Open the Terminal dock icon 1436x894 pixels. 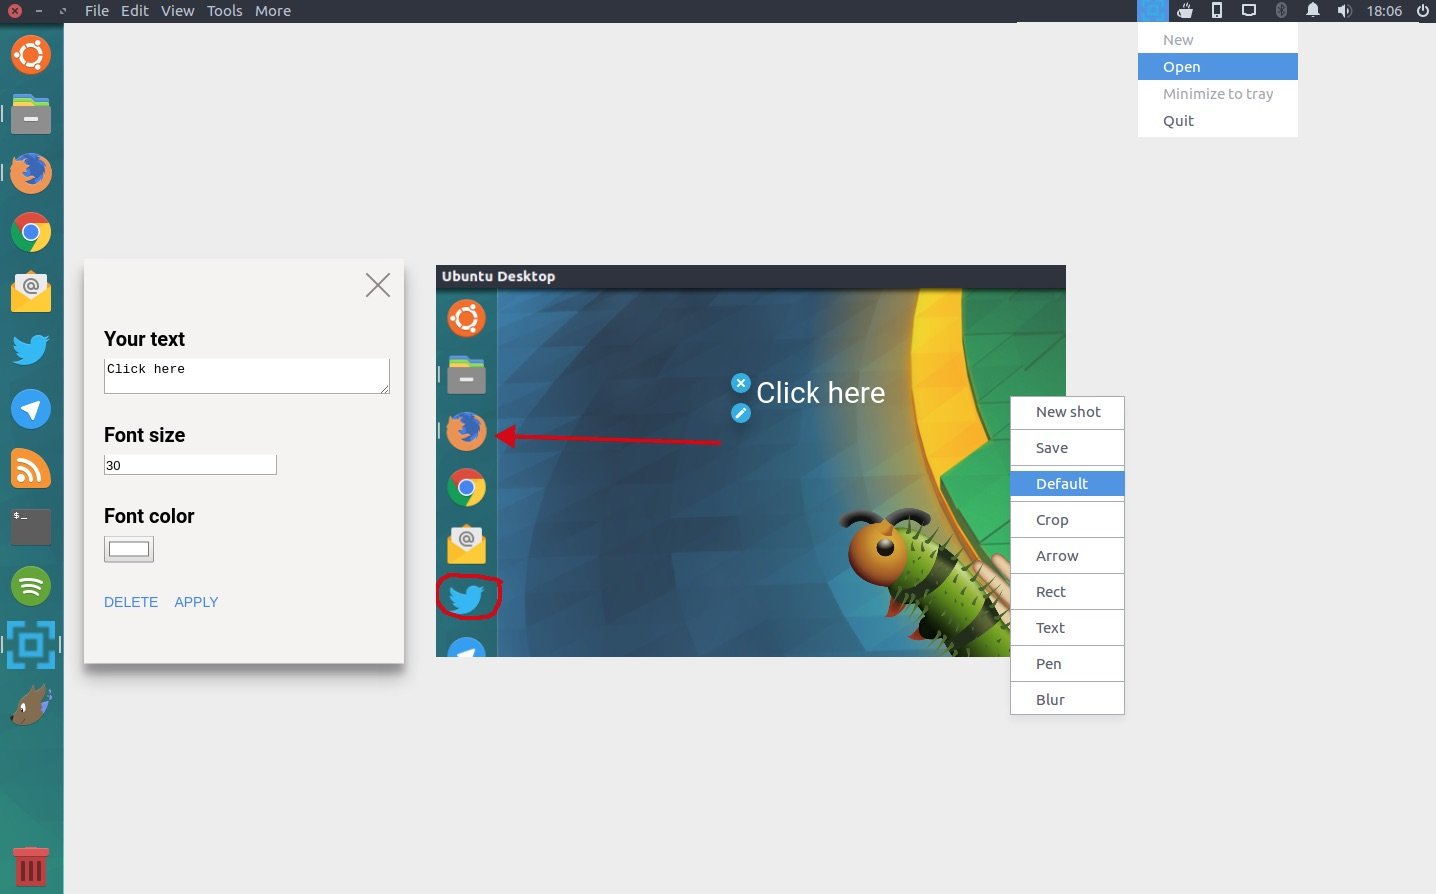pos(31,526)
